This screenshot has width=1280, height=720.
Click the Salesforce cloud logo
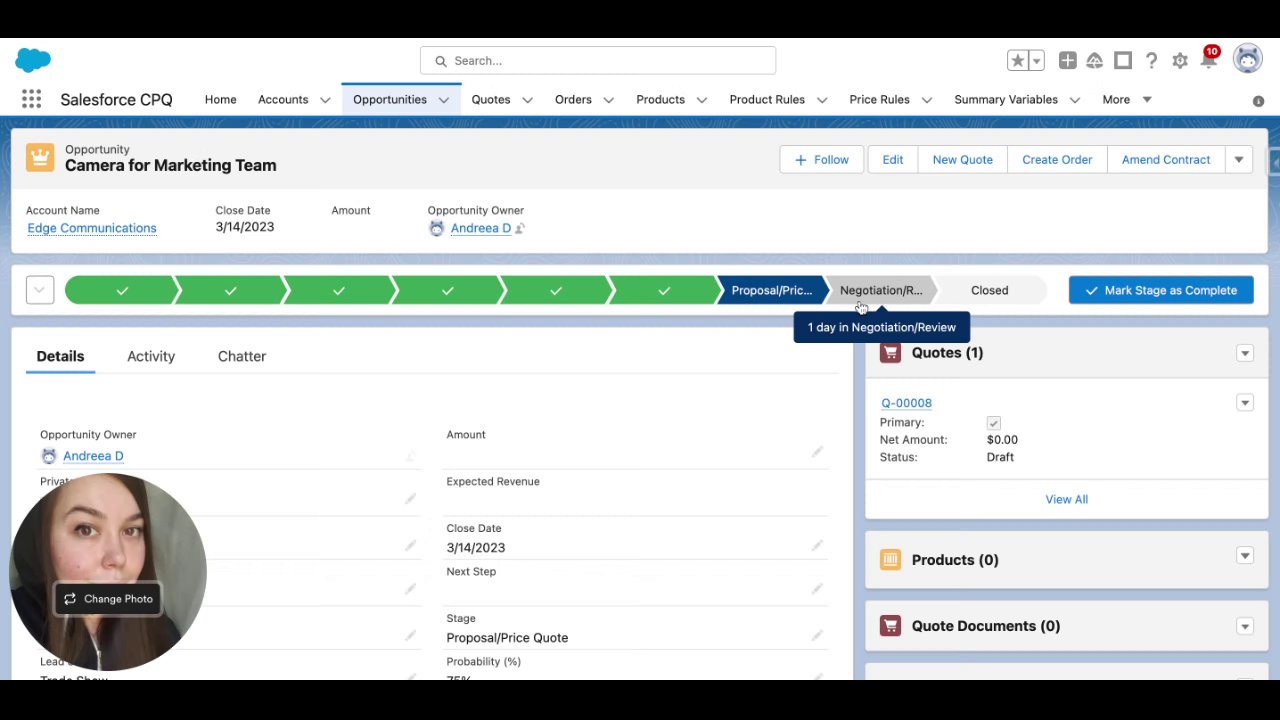coord(33,60)
